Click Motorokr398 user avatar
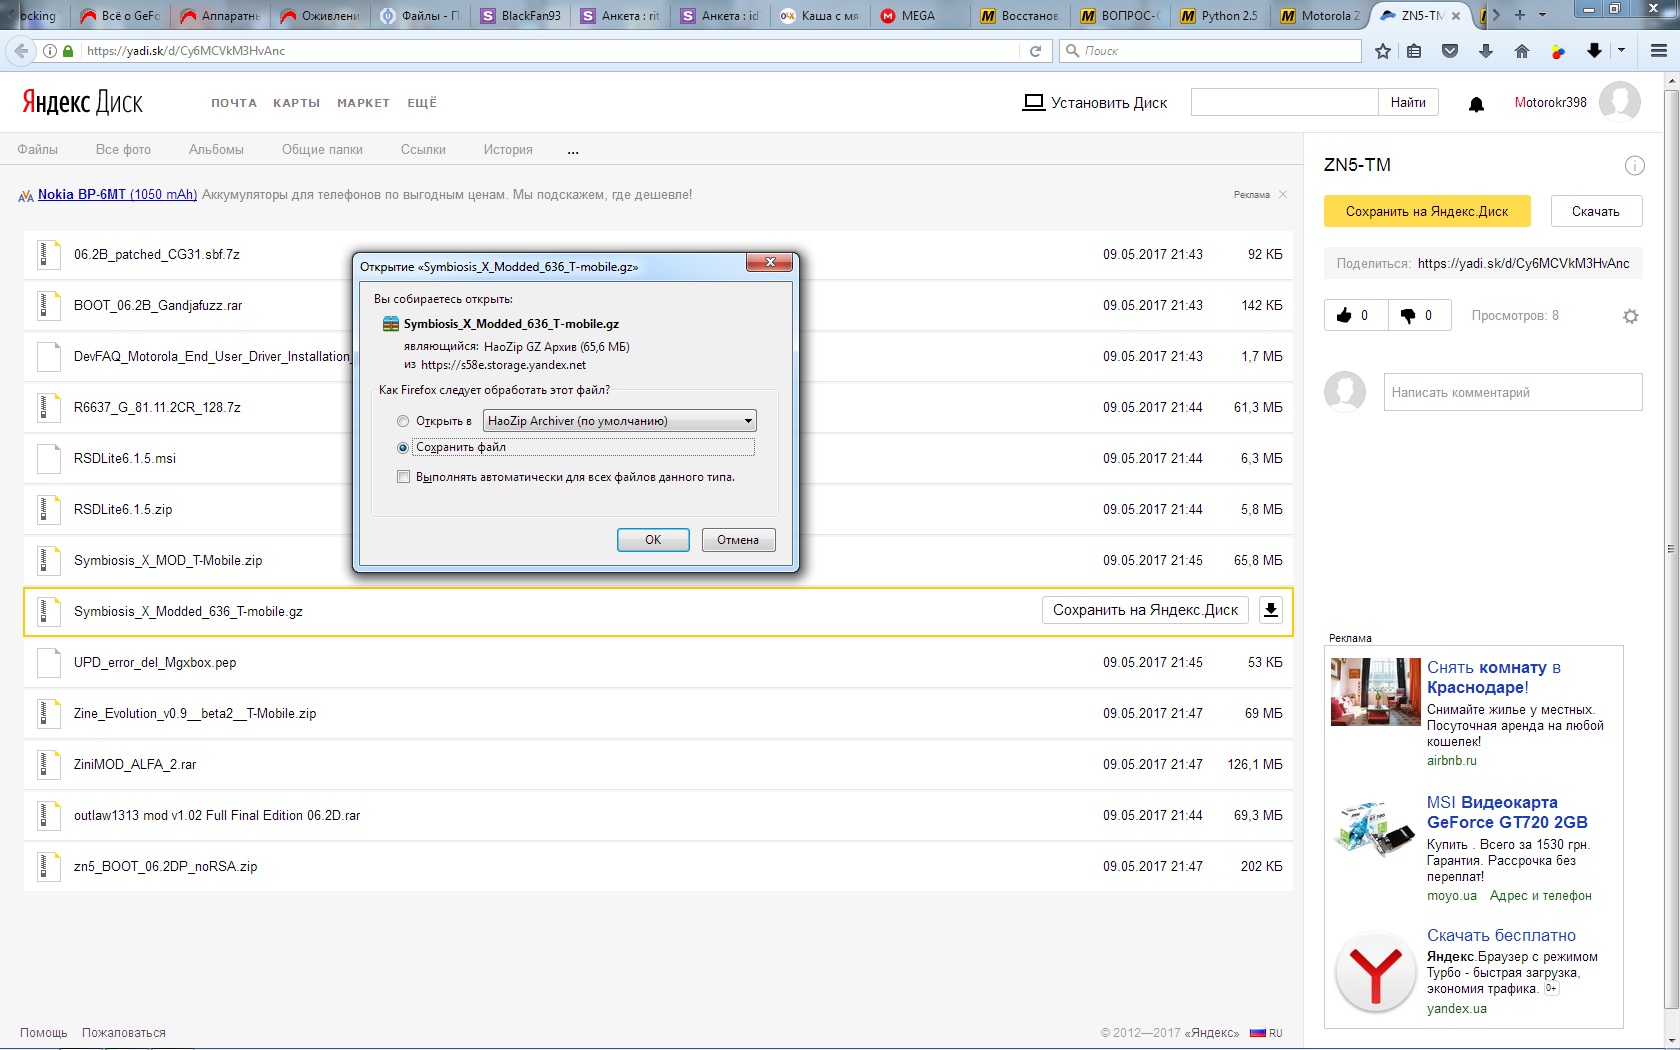Image resolution: width=1680 pixels, height=1050 pixels. coord(1619,102)
